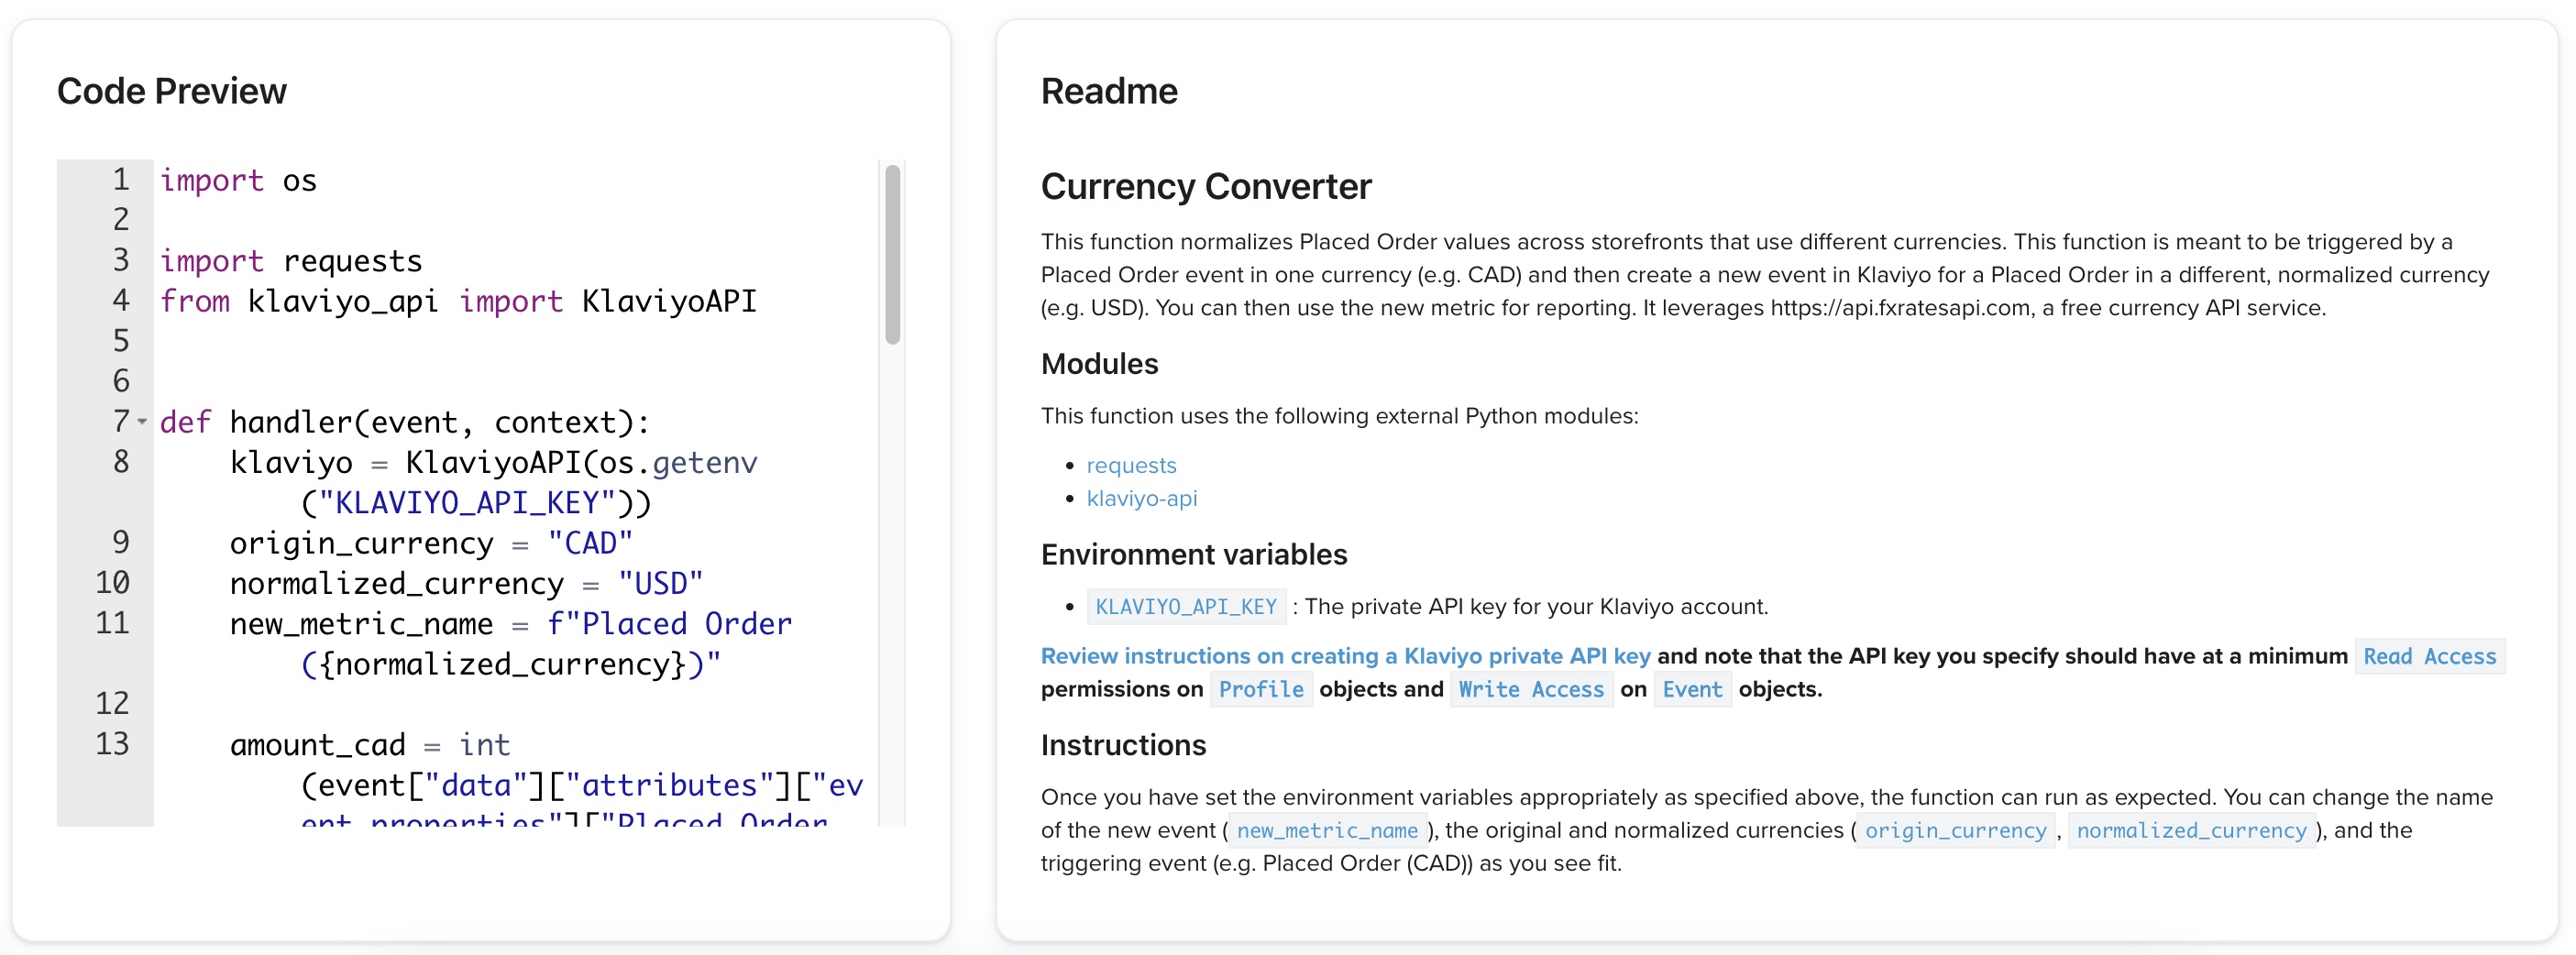Click the Modules section heading
2576x955 pixels.
[1099, 364]
